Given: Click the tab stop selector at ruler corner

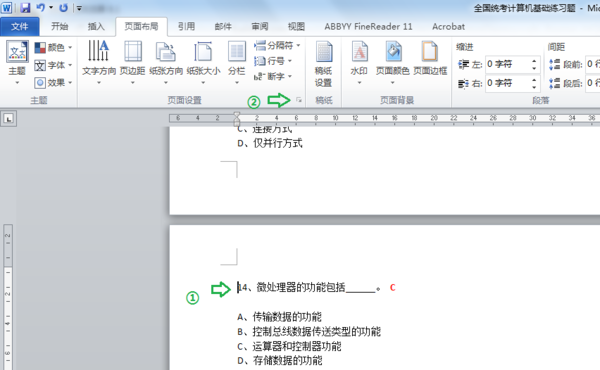Looking at the screenshot, I should point(8,119).
